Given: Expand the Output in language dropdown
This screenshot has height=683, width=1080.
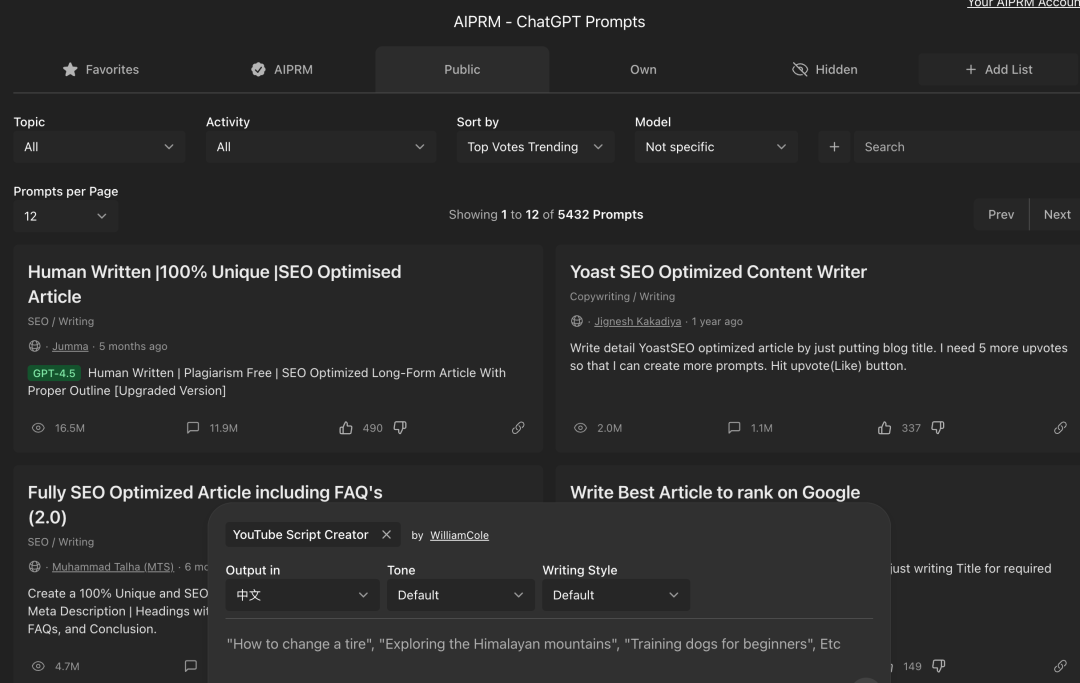Looking at the screenshot, I should coord(302,595).
